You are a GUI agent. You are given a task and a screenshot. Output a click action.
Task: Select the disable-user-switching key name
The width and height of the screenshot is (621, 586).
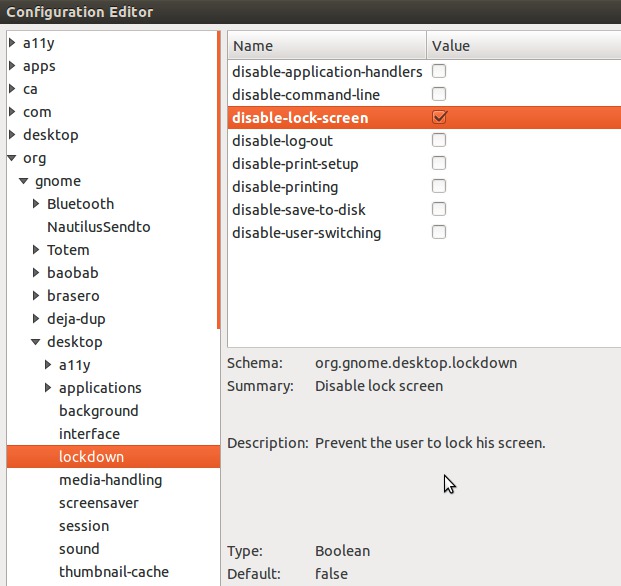pos(307,233)
